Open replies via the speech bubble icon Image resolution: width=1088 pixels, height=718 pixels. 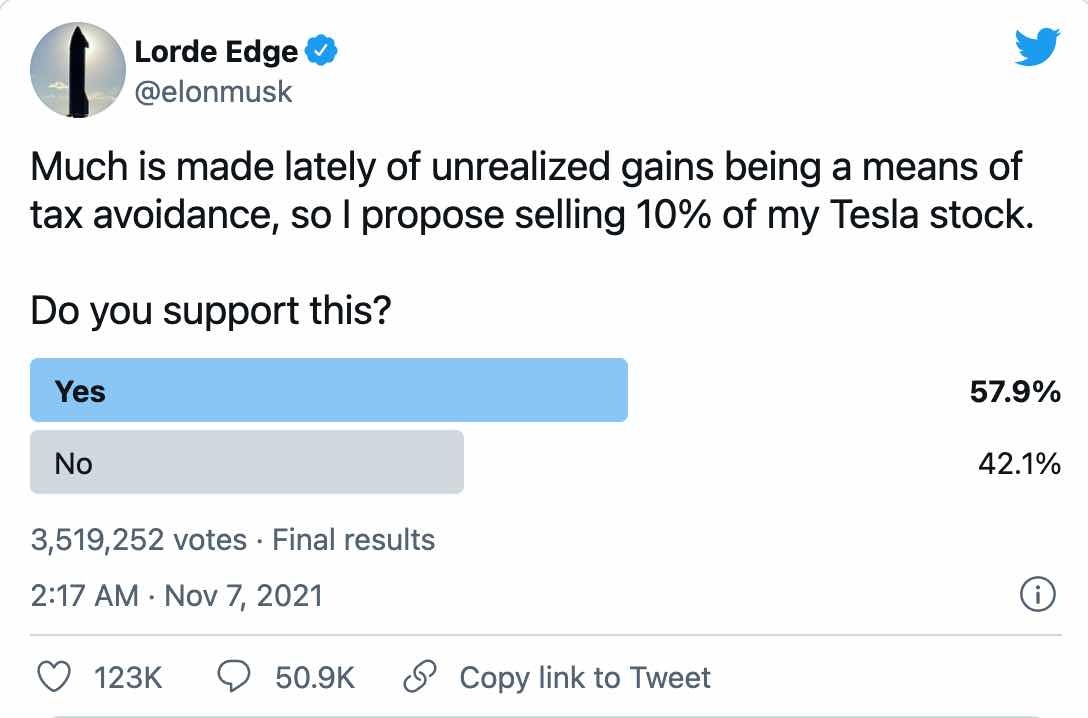[x=233, y=677]
